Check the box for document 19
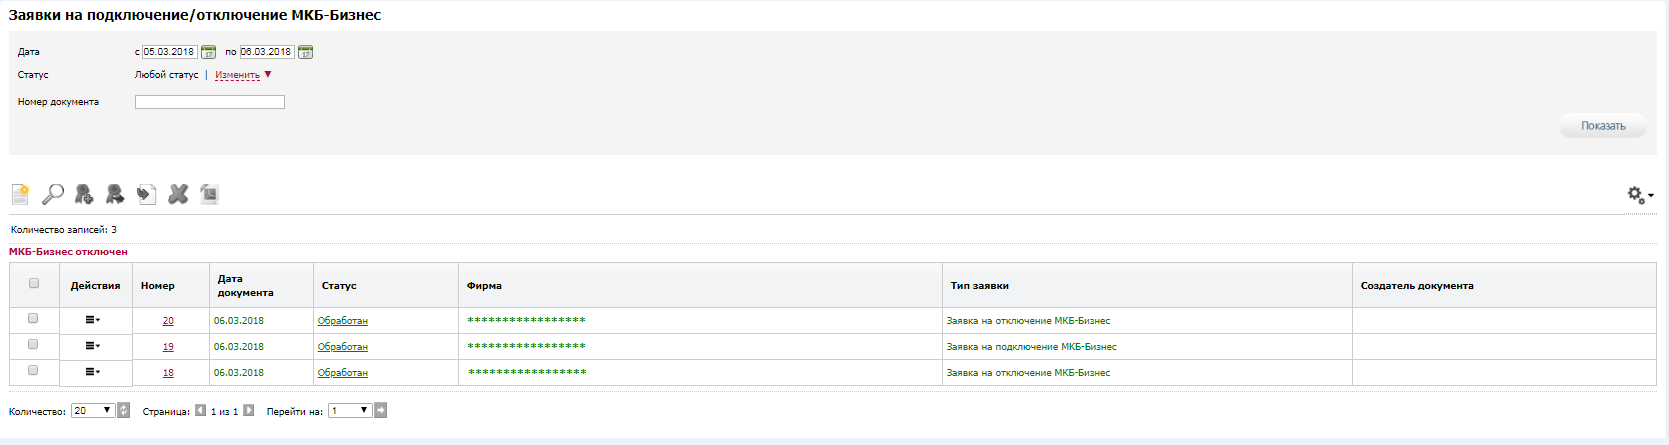Screen dimensions: 1669x445 (x=33, y=344)
